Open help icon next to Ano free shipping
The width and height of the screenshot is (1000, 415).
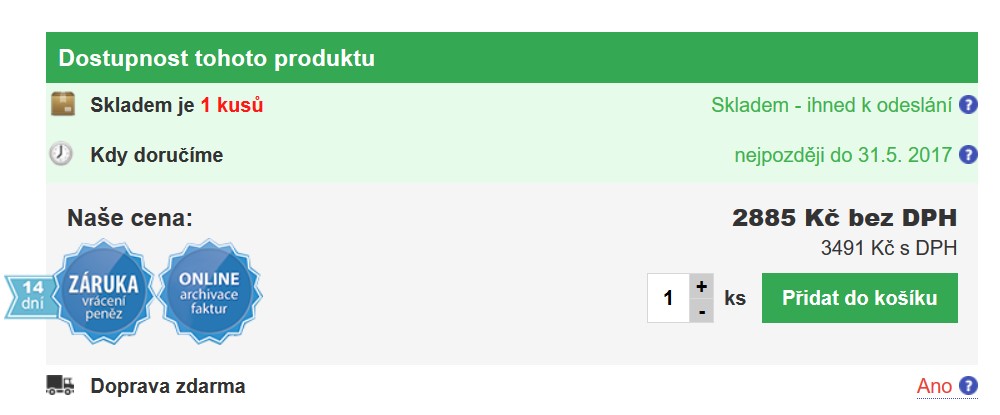tap(968, 386)
